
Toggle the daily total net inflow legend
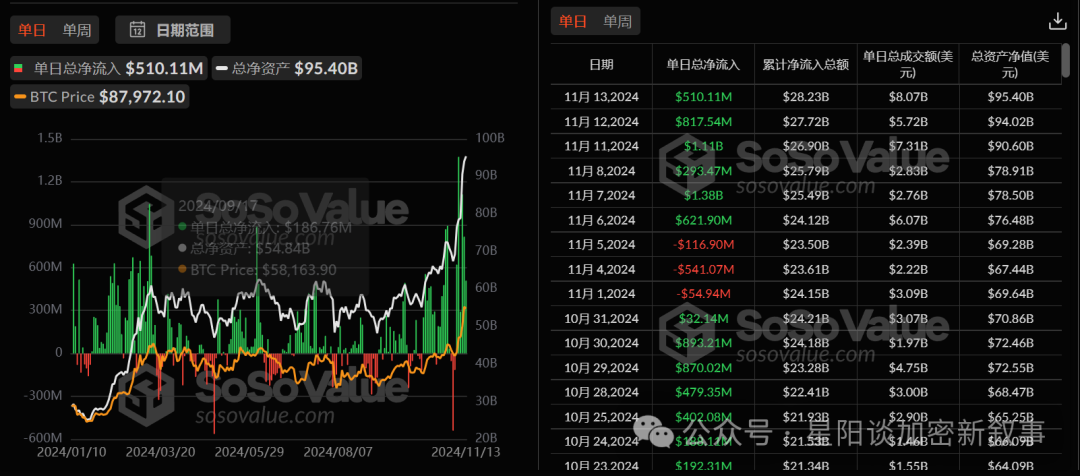110,68
